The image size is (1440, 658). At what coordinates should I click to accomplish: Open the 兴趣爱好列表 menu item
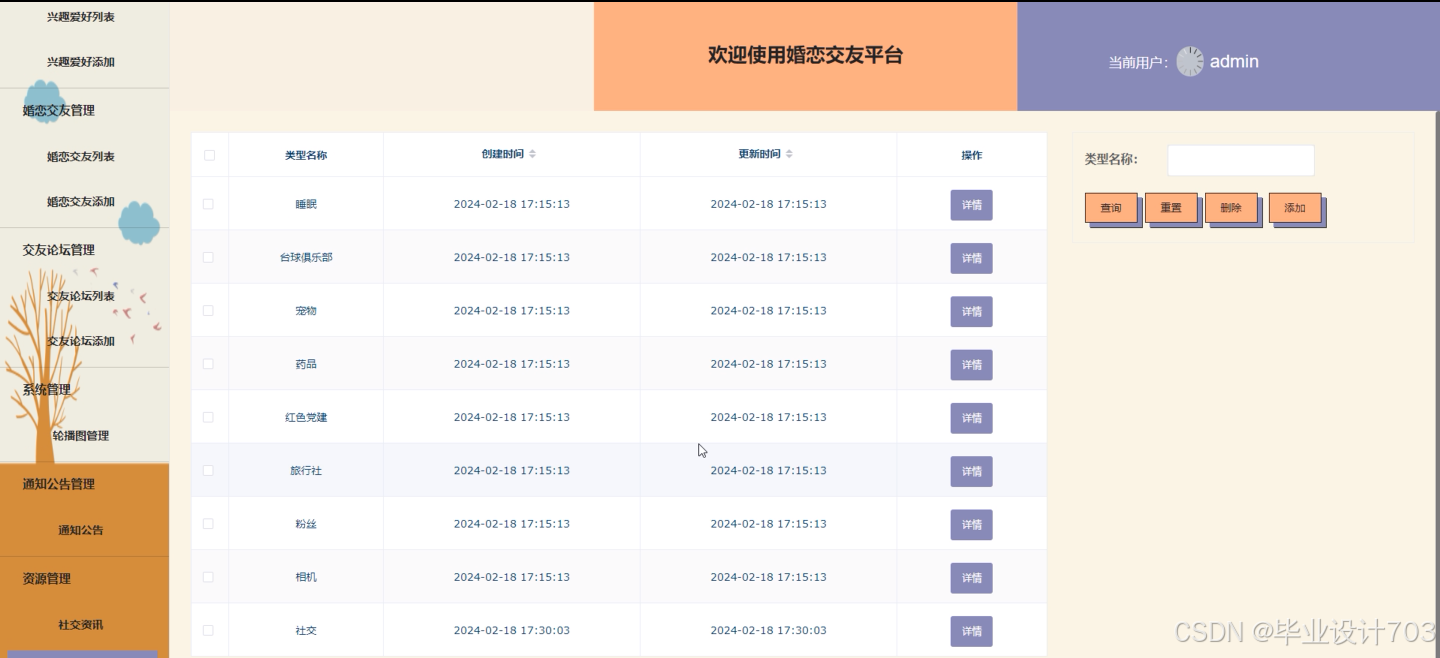pyautogui.click(x=81, y=17)
